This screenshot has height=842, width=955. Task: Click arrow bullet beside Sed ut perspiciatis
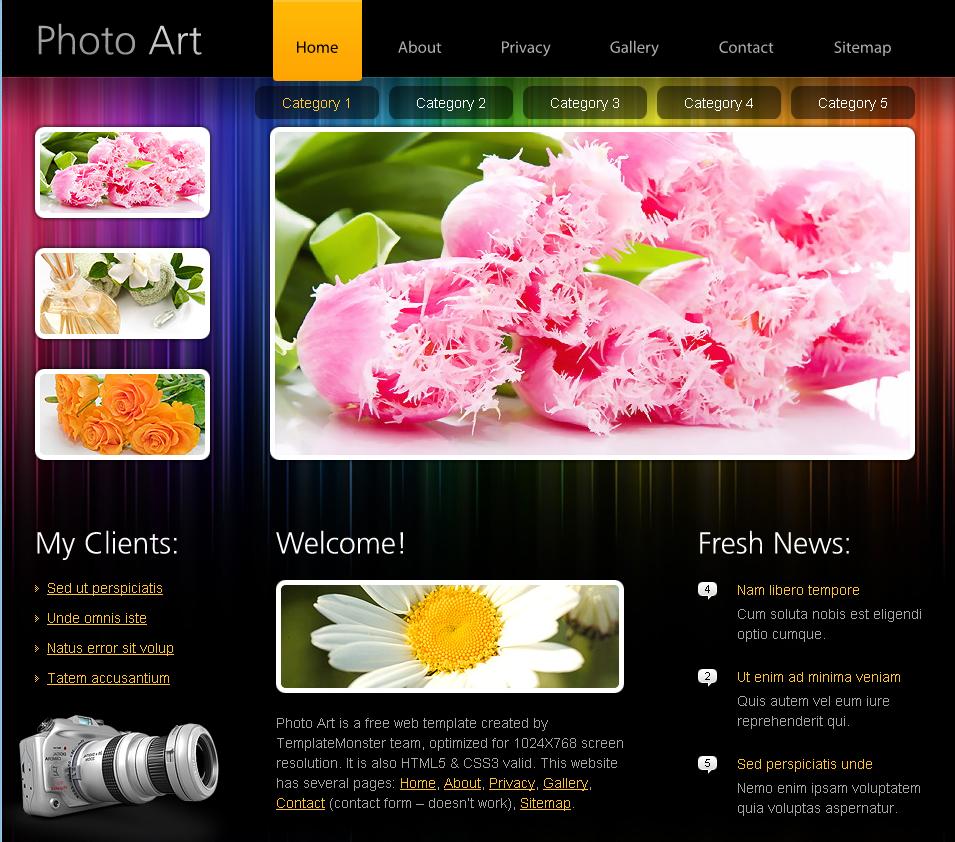[x=37, y=589]
